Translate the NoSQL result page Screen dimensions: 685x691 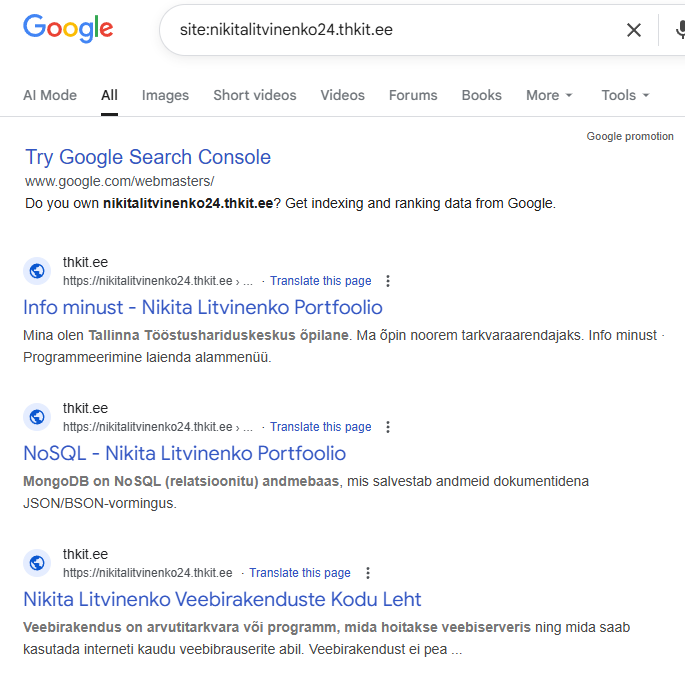[320, 427]
